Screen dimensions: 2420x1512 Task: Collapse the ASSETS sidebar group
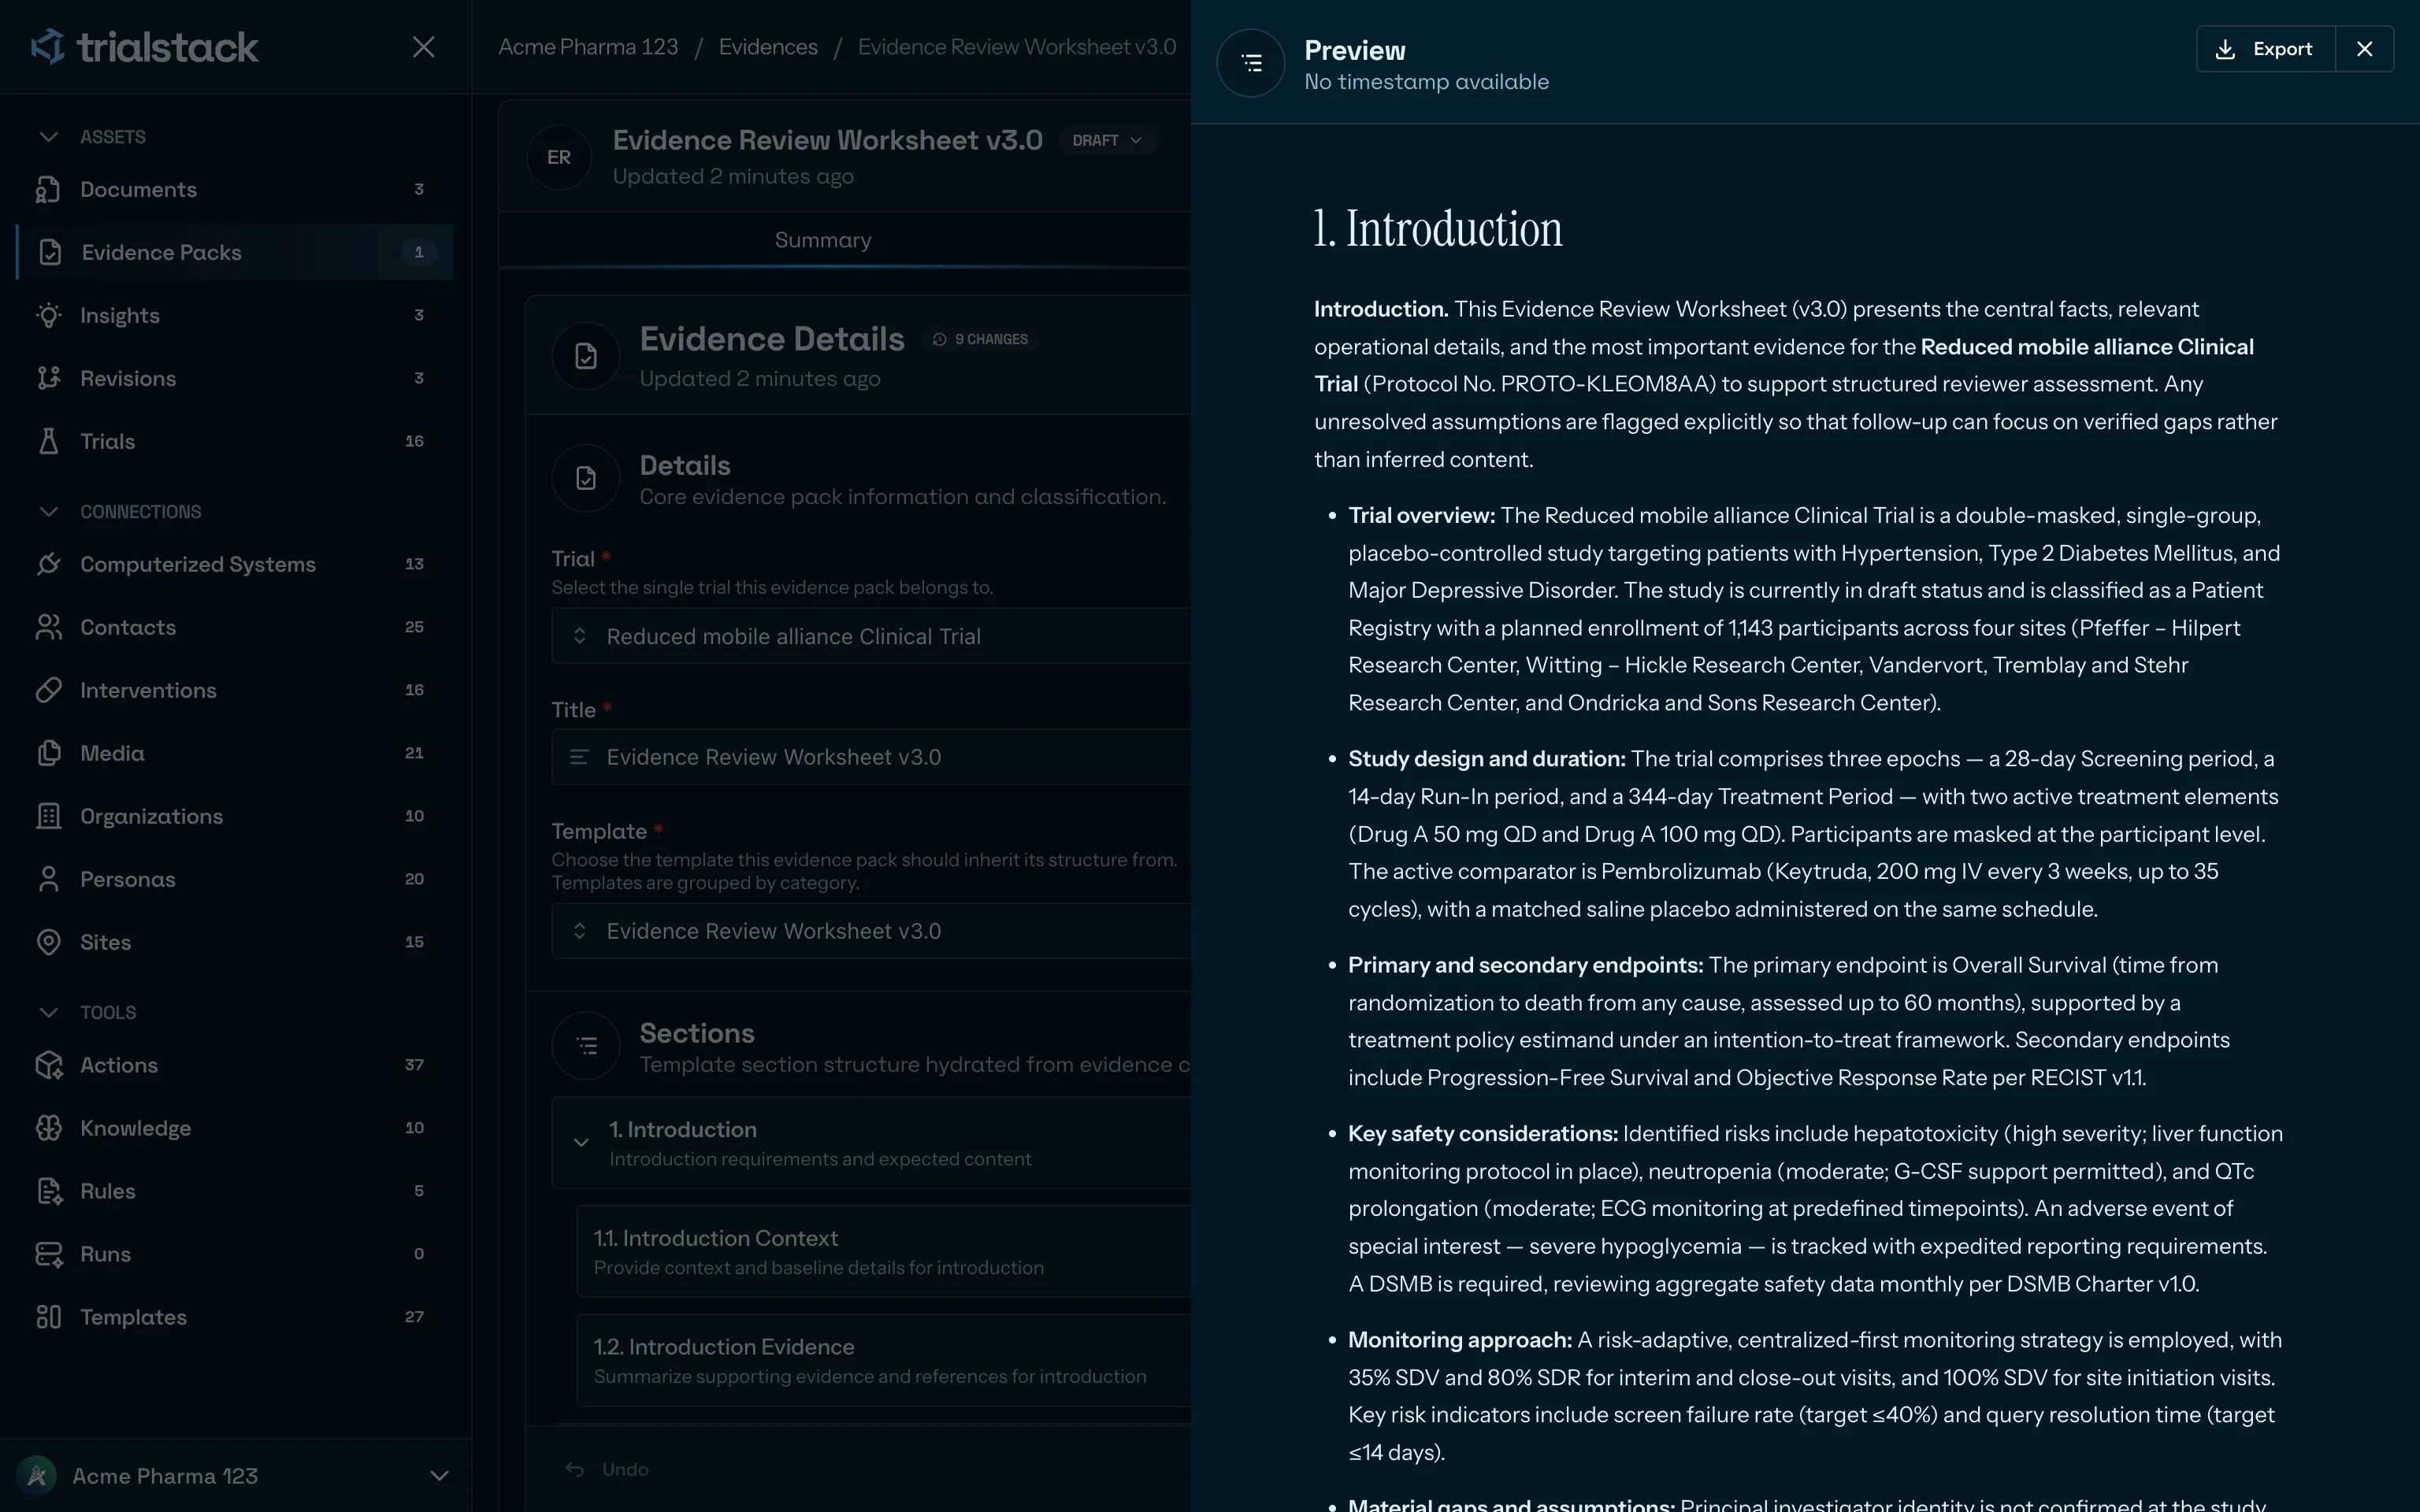[48, 137]
